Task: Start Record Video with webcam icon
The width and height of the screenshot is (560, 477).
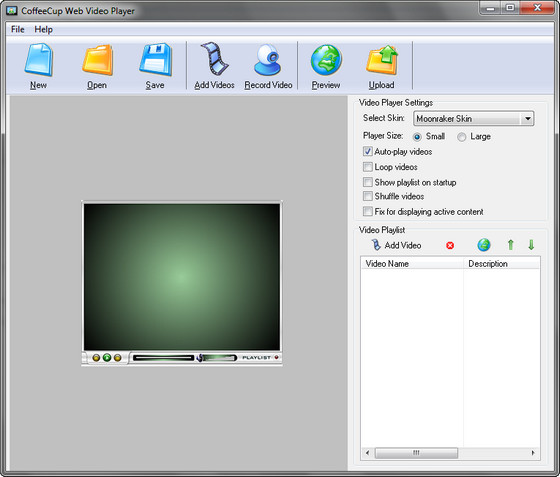Action: coord(268,60)
